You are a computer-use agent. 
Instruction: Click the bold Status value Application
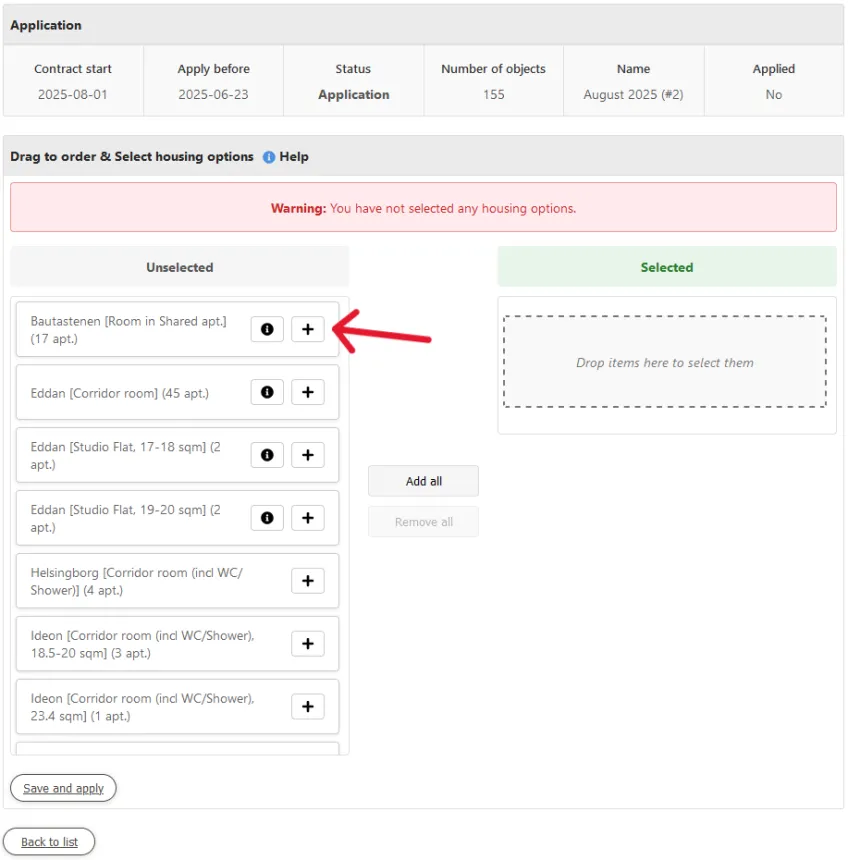tap(354, 94)
